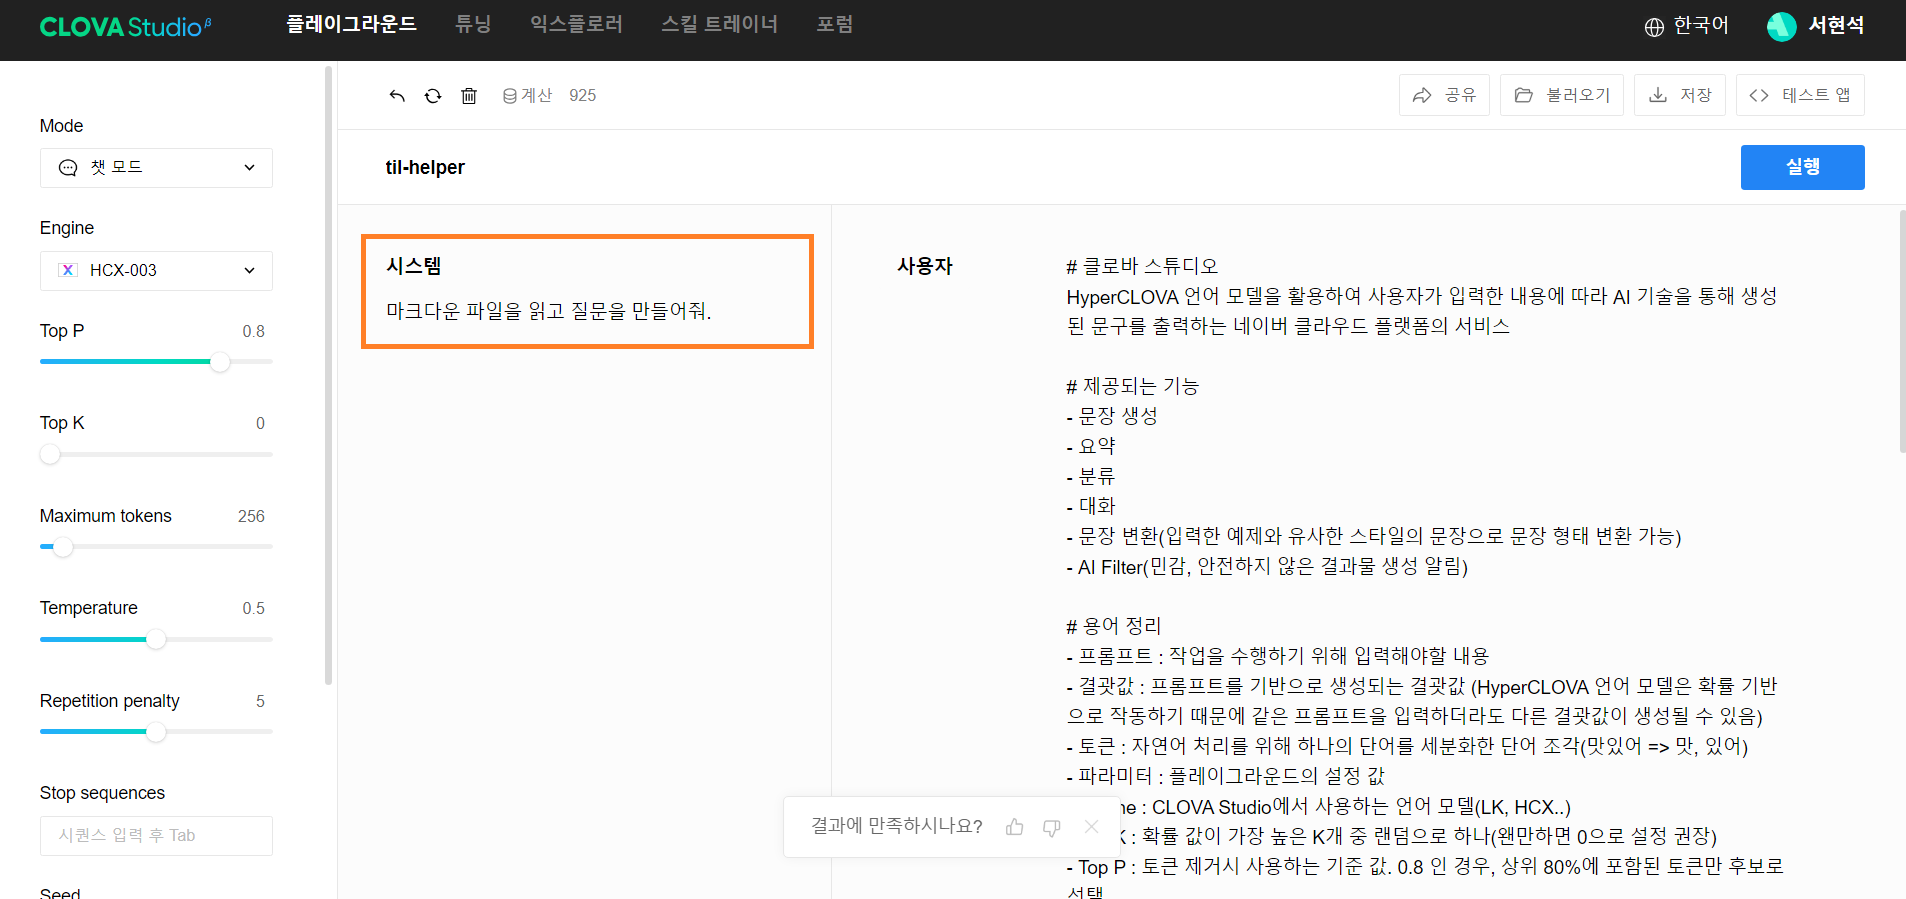The width and height of the screenshot is (1906, 899).
Task: Adjust the Top P slider handle
Action: [220, 362]
